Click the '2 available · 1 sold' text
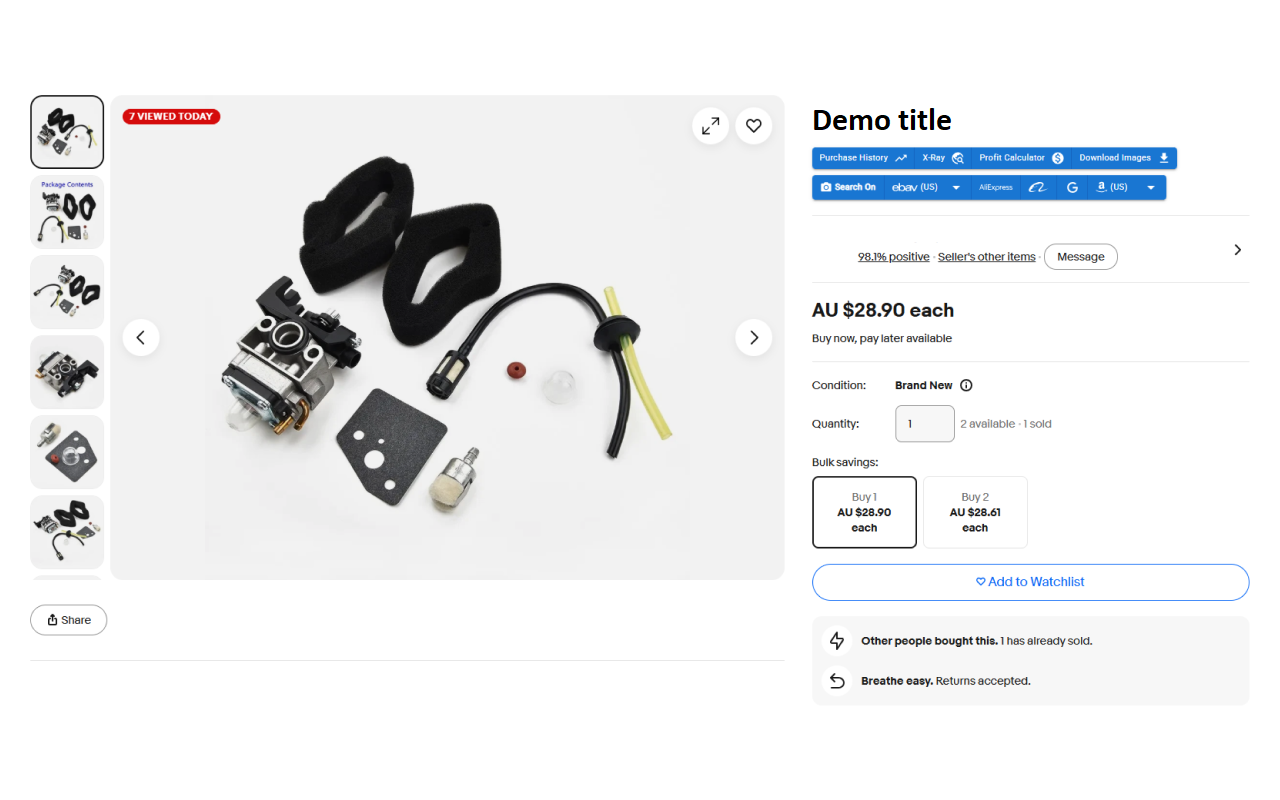This screenshot has height=800, width=1280. point(1006,424)
